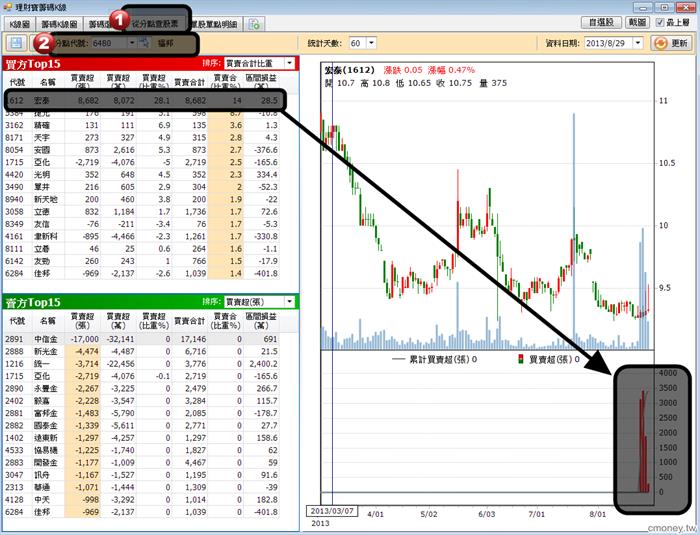Viewport: 700px width, 535px height.
Task: Select row 8940 新天地
Action: pos(142,200)
